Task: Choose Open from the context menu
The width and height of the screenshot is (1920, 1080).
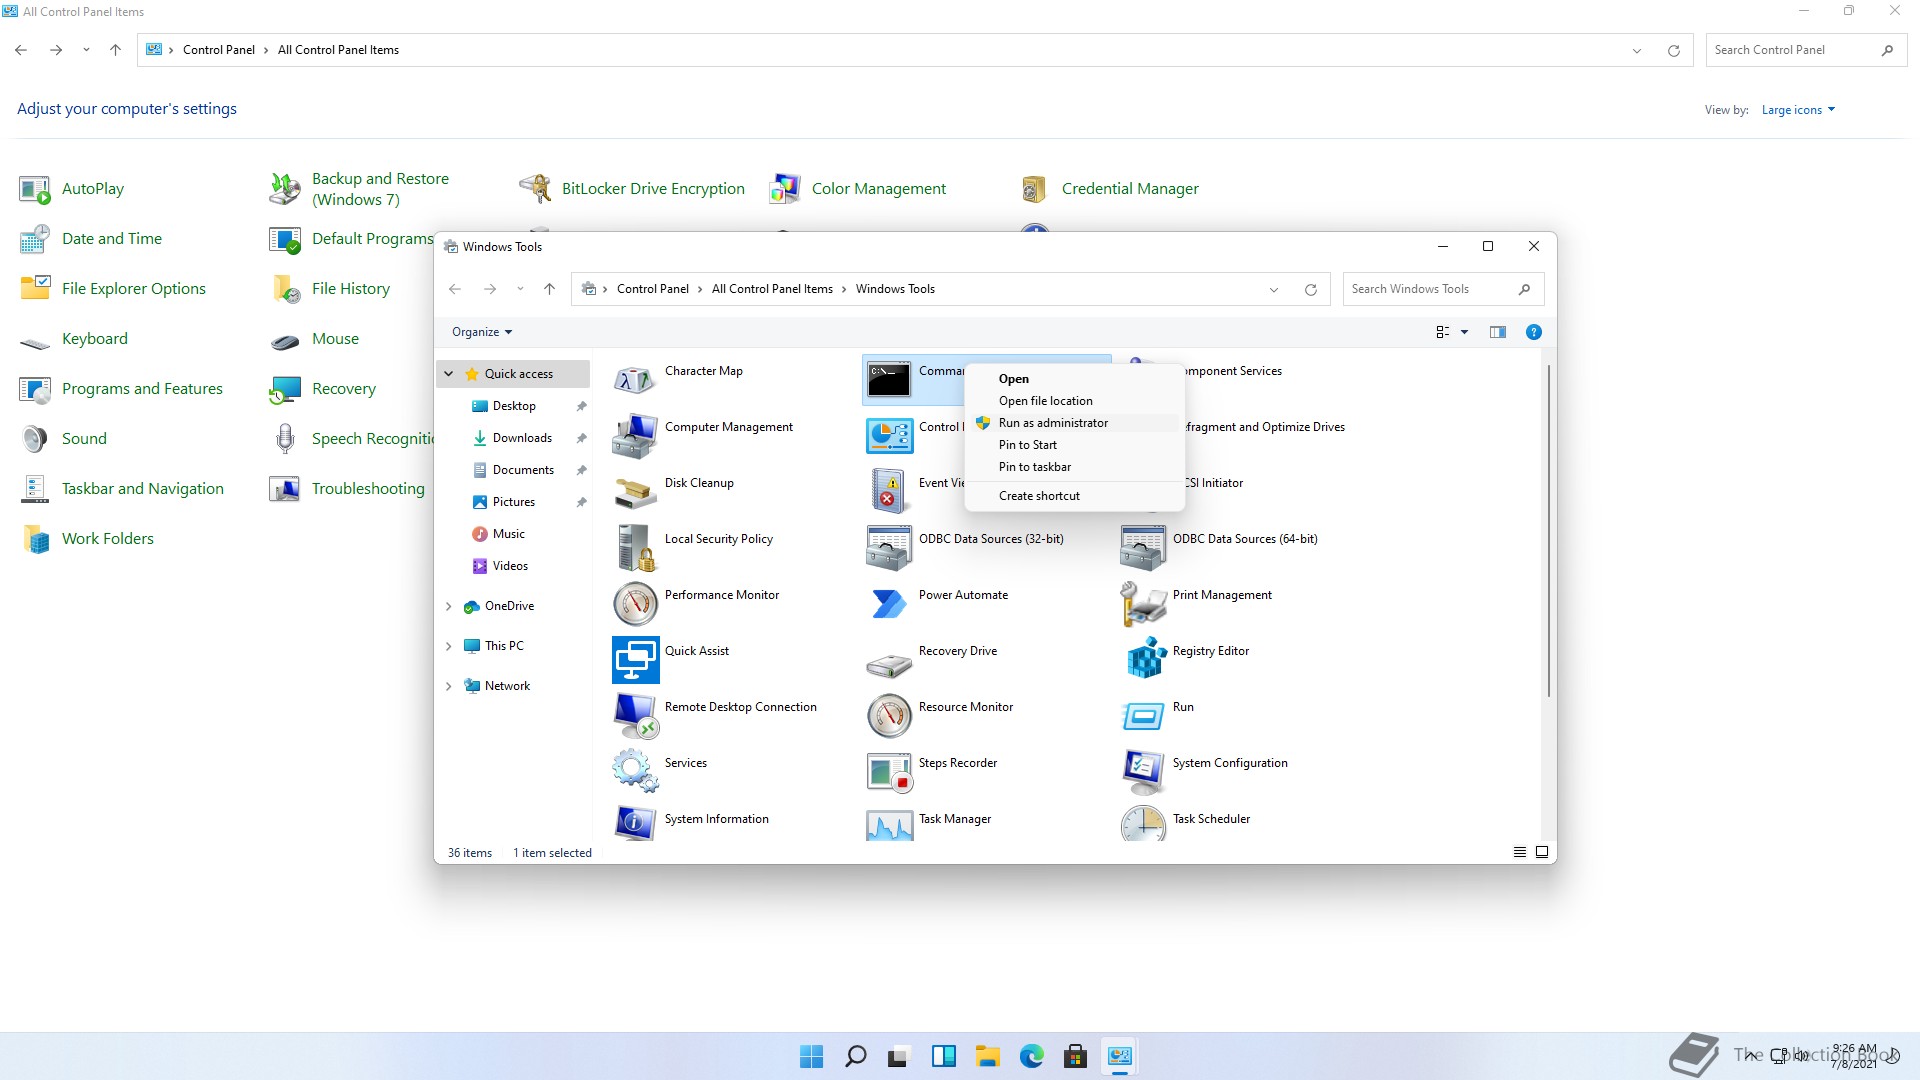Action: pos(1014,379)
